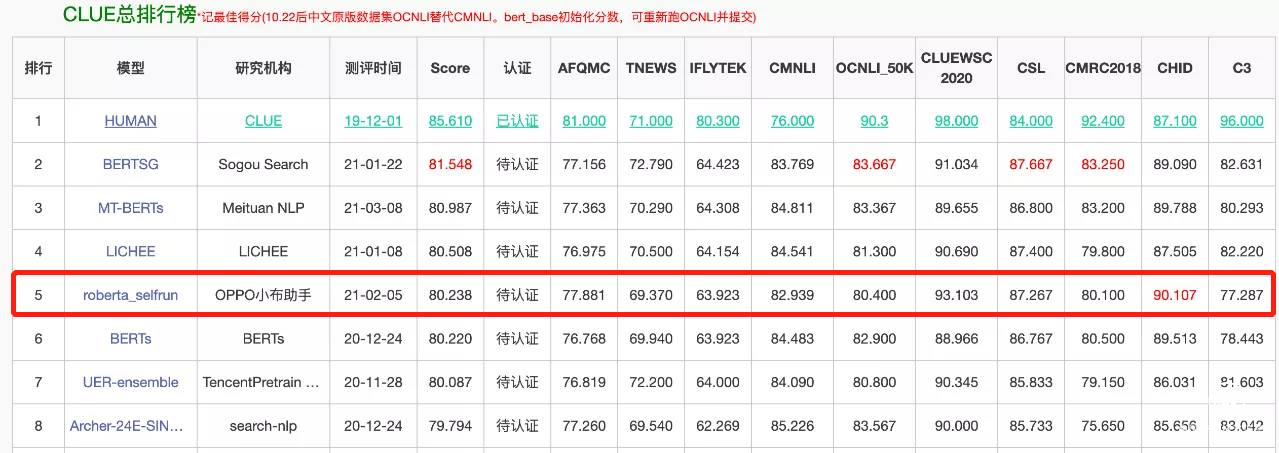Click the roberta_selfrun model link
This screenshot has width=1279, height=453.
[x=130, y=295]
